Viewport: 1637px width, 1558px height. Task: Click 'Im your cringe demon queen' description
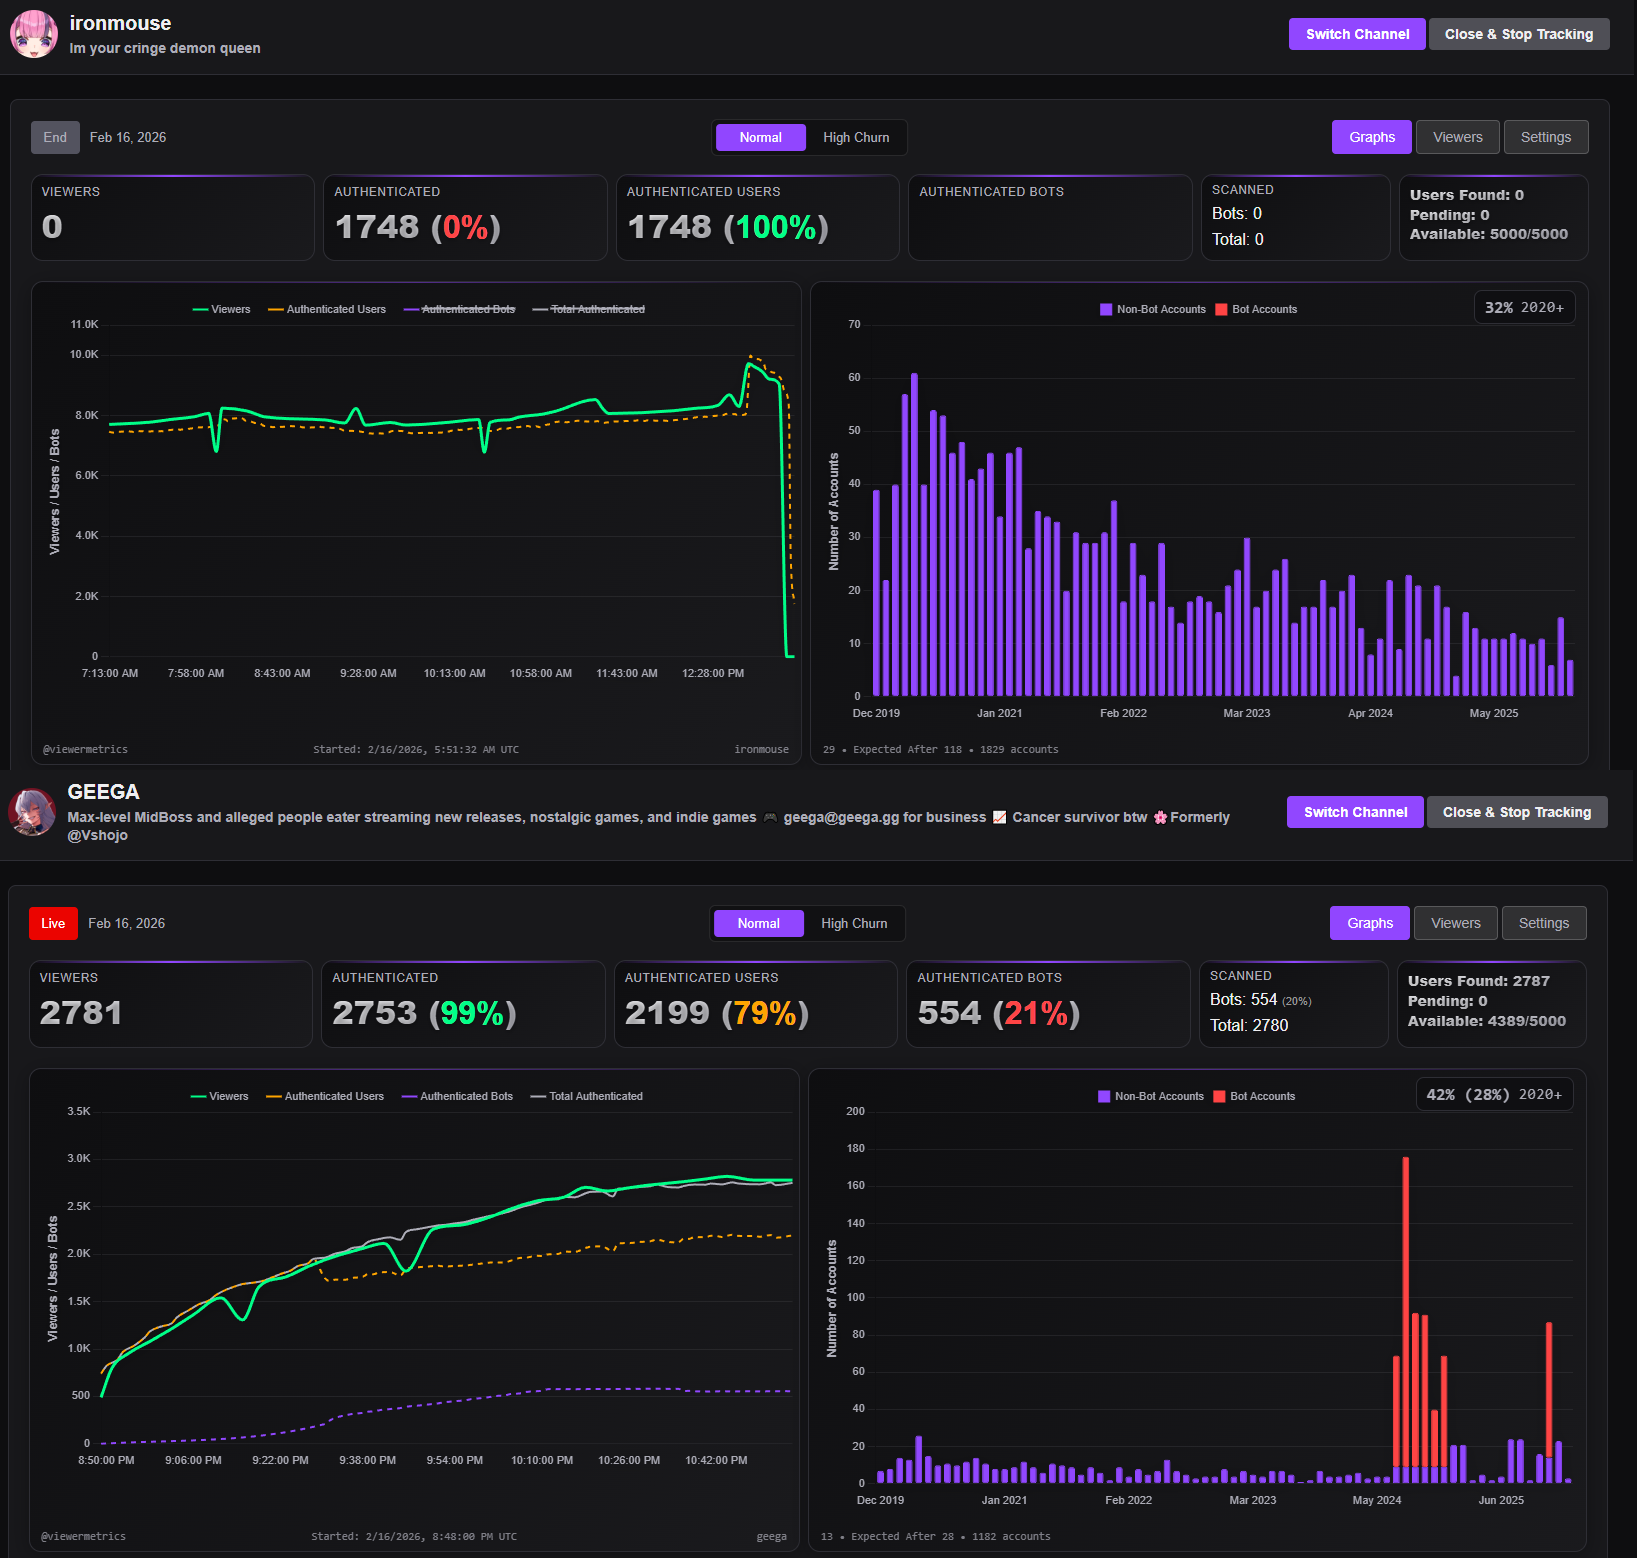pos(165,48)
